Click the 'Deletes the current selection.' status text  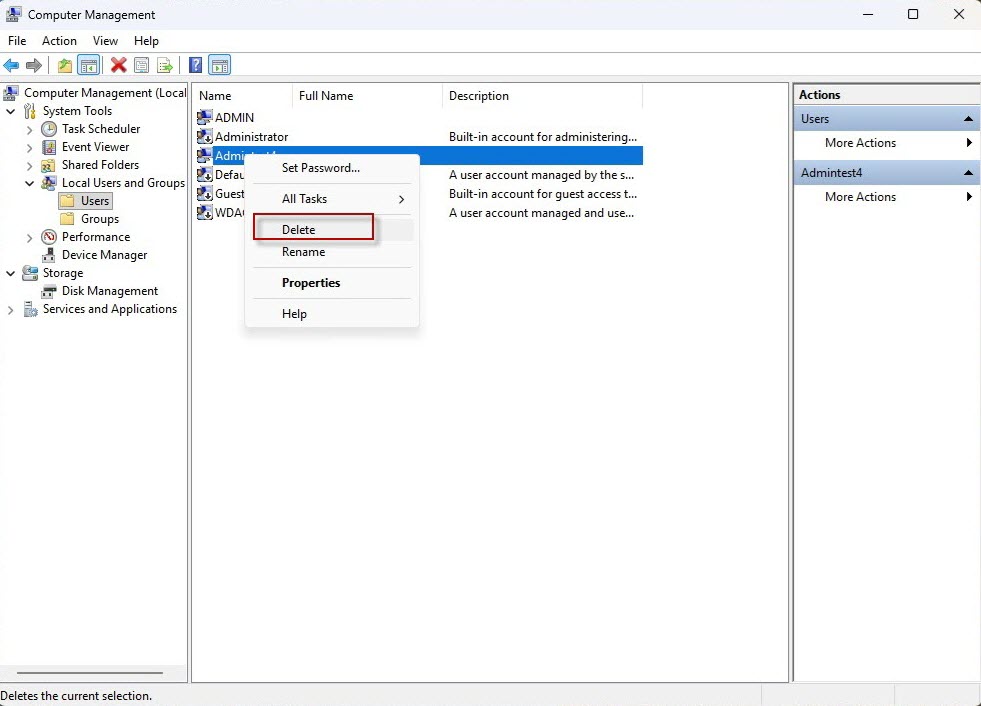tap(76, 695)
